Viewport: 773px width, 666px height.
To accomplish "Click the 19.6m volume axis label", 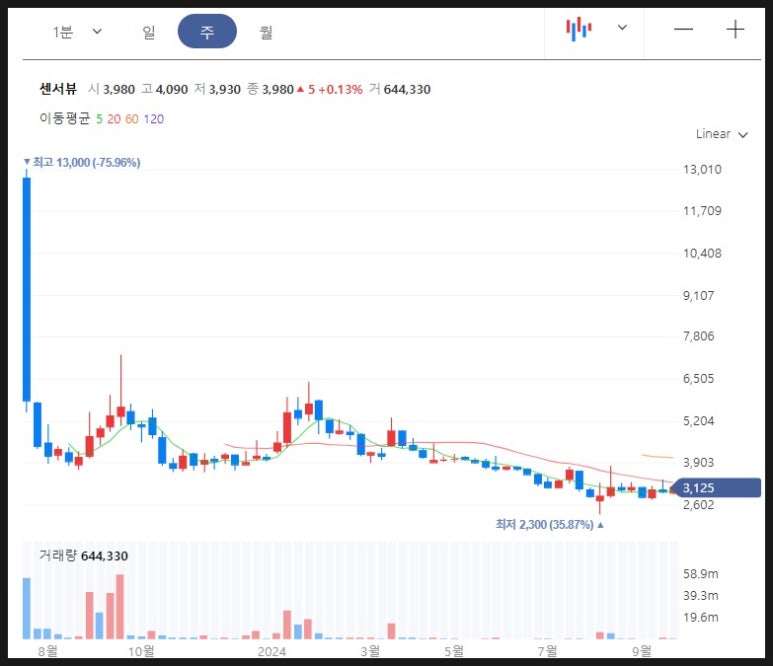I will click(x=701, y=617).
